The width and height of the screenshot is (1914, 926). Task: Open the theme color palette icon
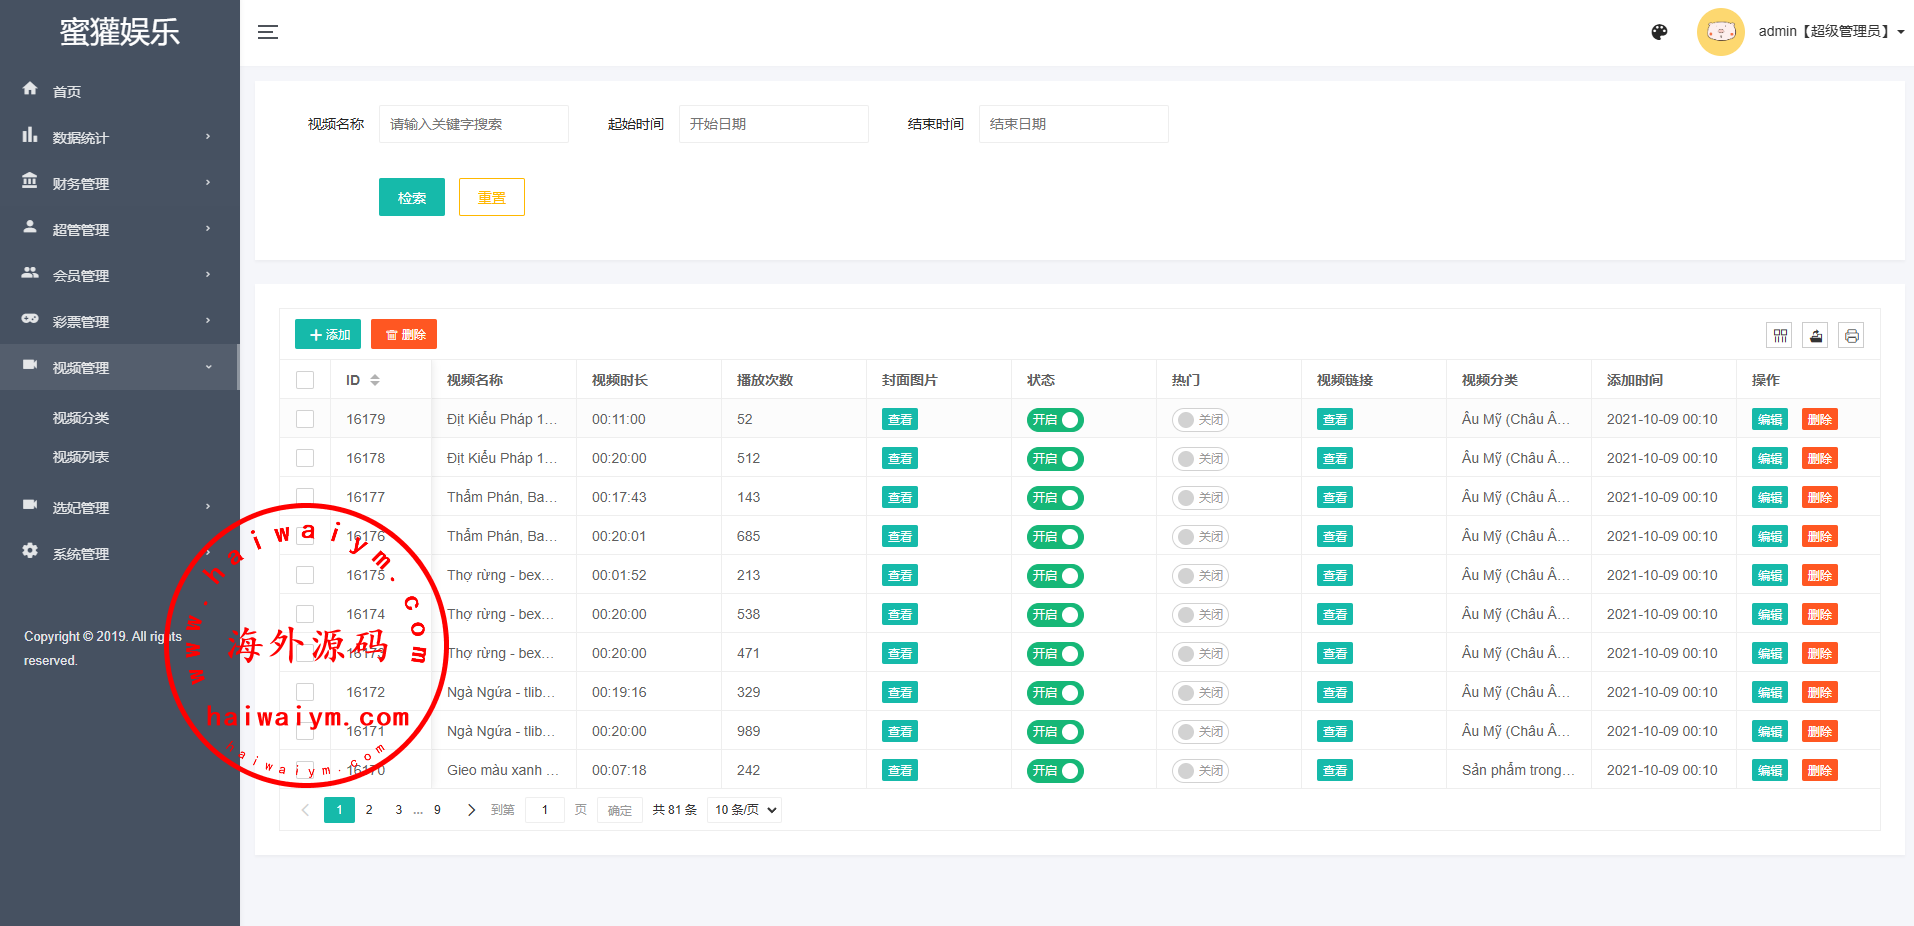(1659, 32)
